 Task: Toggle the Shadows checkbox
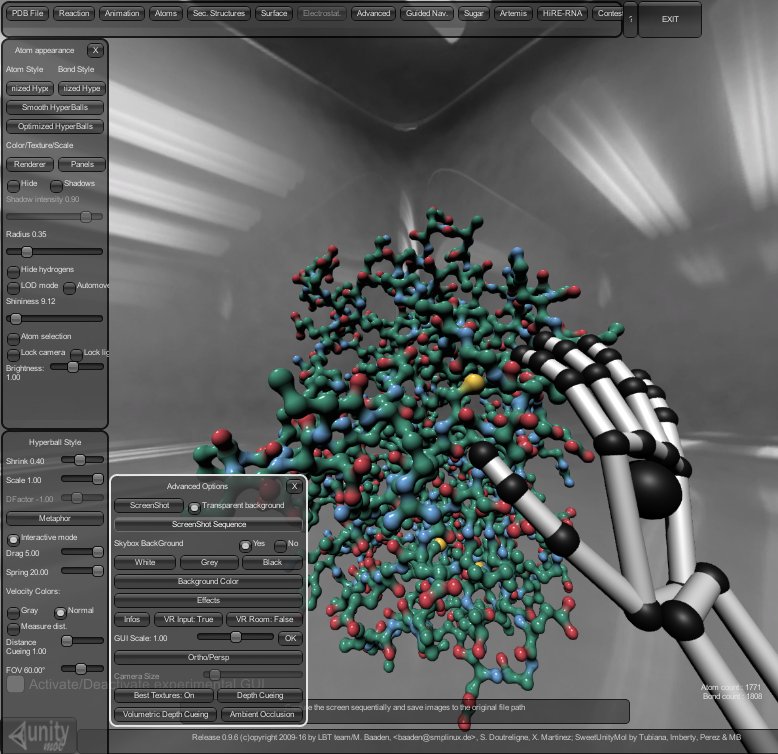[56, 185]
